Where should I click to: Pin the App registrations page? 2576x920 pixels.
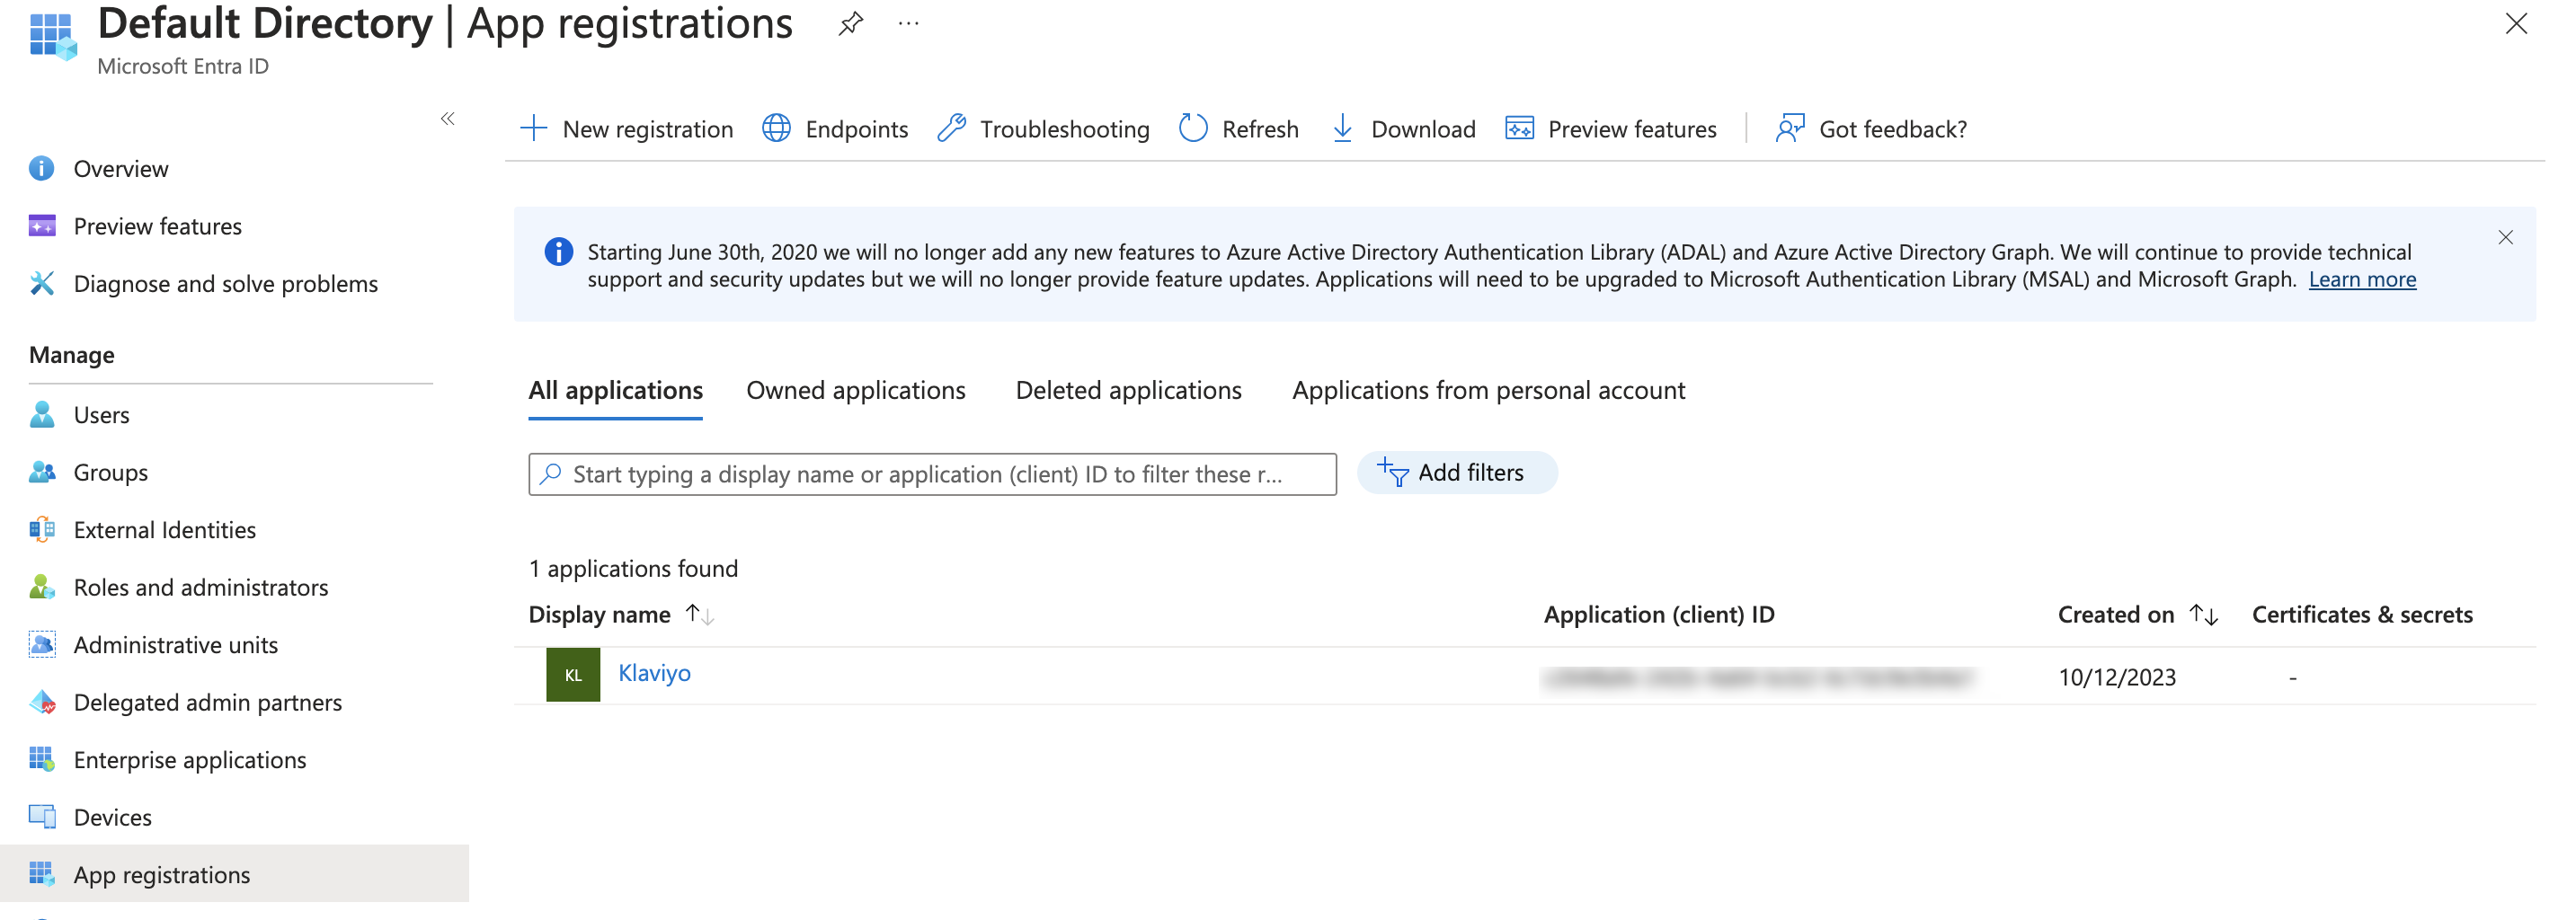849,23
